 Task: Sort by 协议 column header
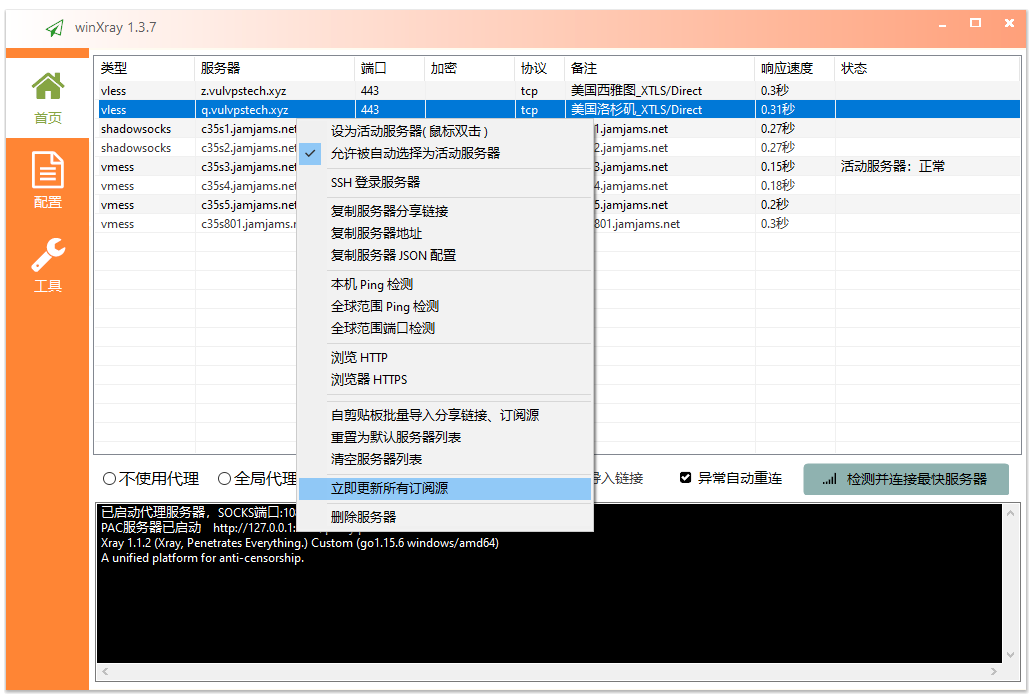click(540, 68)
